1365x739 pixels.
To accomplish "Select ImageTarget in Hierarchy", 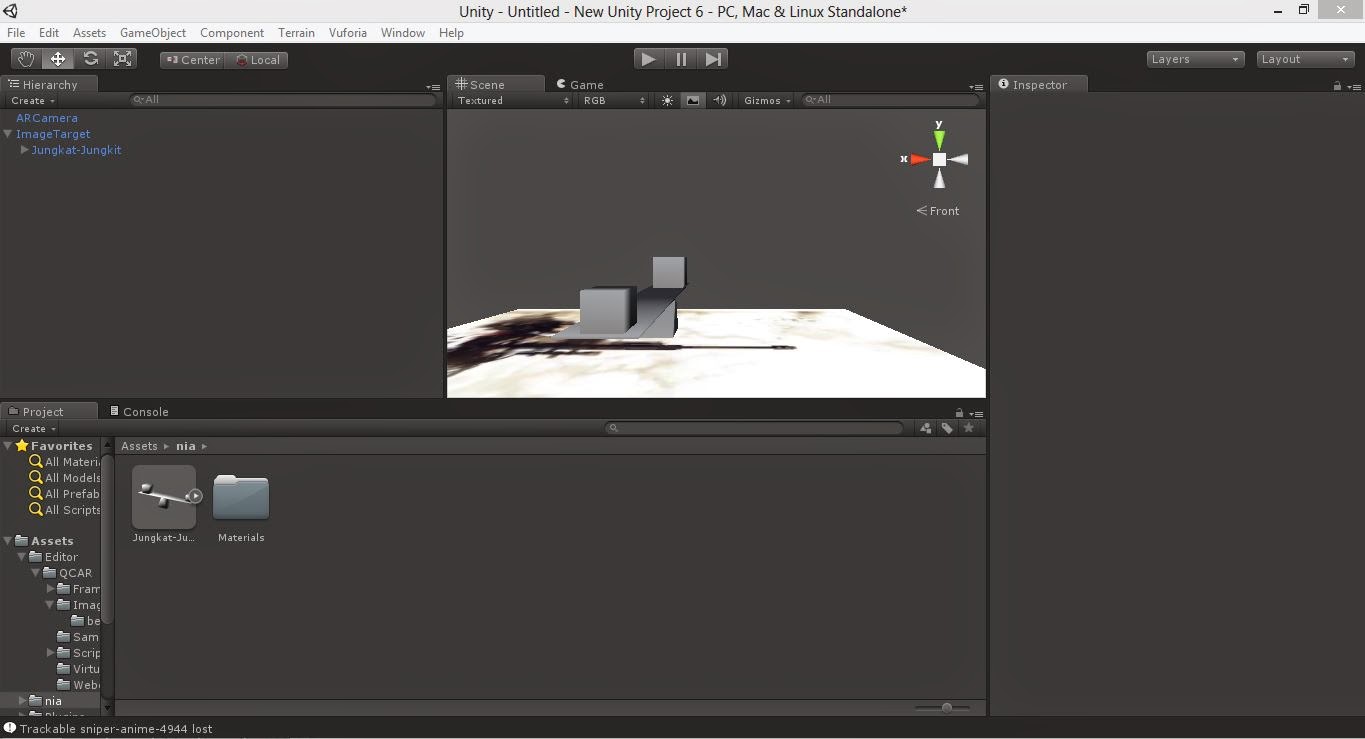I will pyautogui.click(x=53, y=134).
